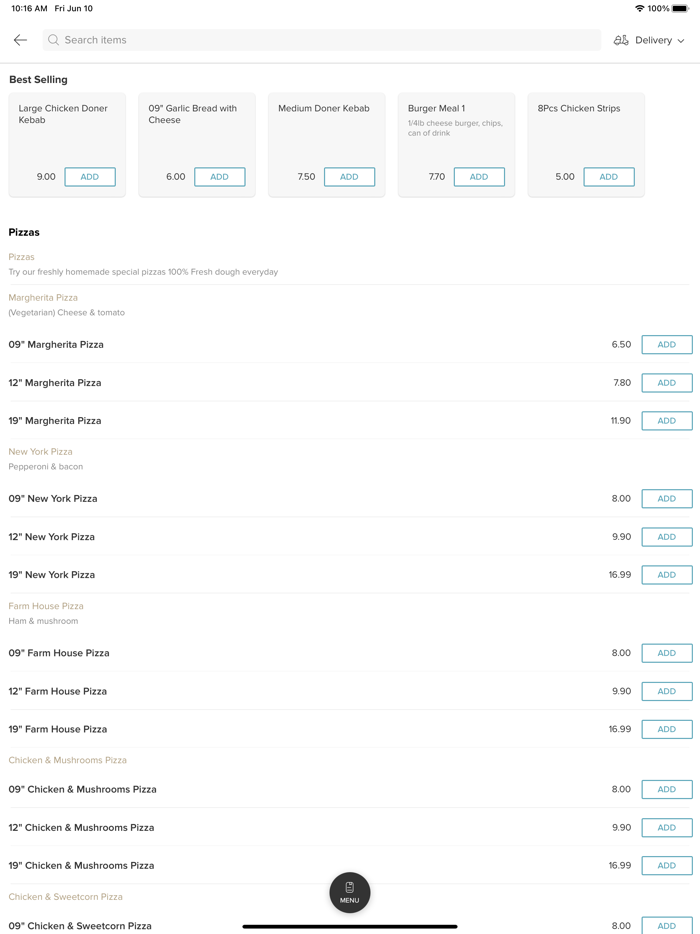Viewport: 700px width, 934px height.
Task: Add 8Pcs Chicken Strips
Action: (x=609, y=177)
